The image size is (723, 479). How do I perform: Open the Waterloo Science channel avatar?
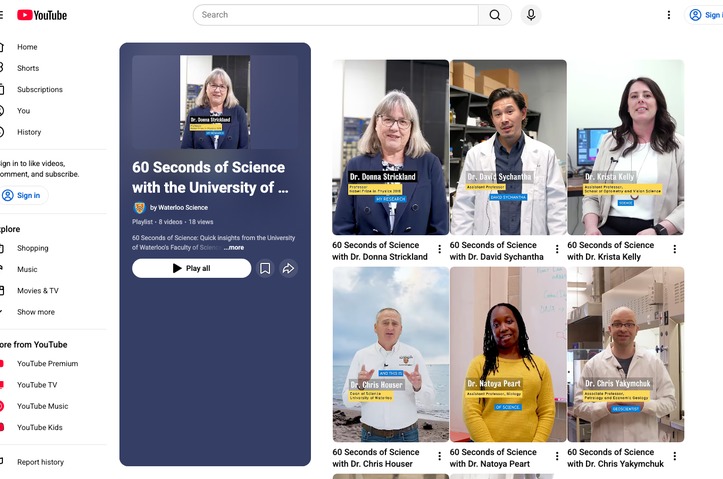point(139,207)
